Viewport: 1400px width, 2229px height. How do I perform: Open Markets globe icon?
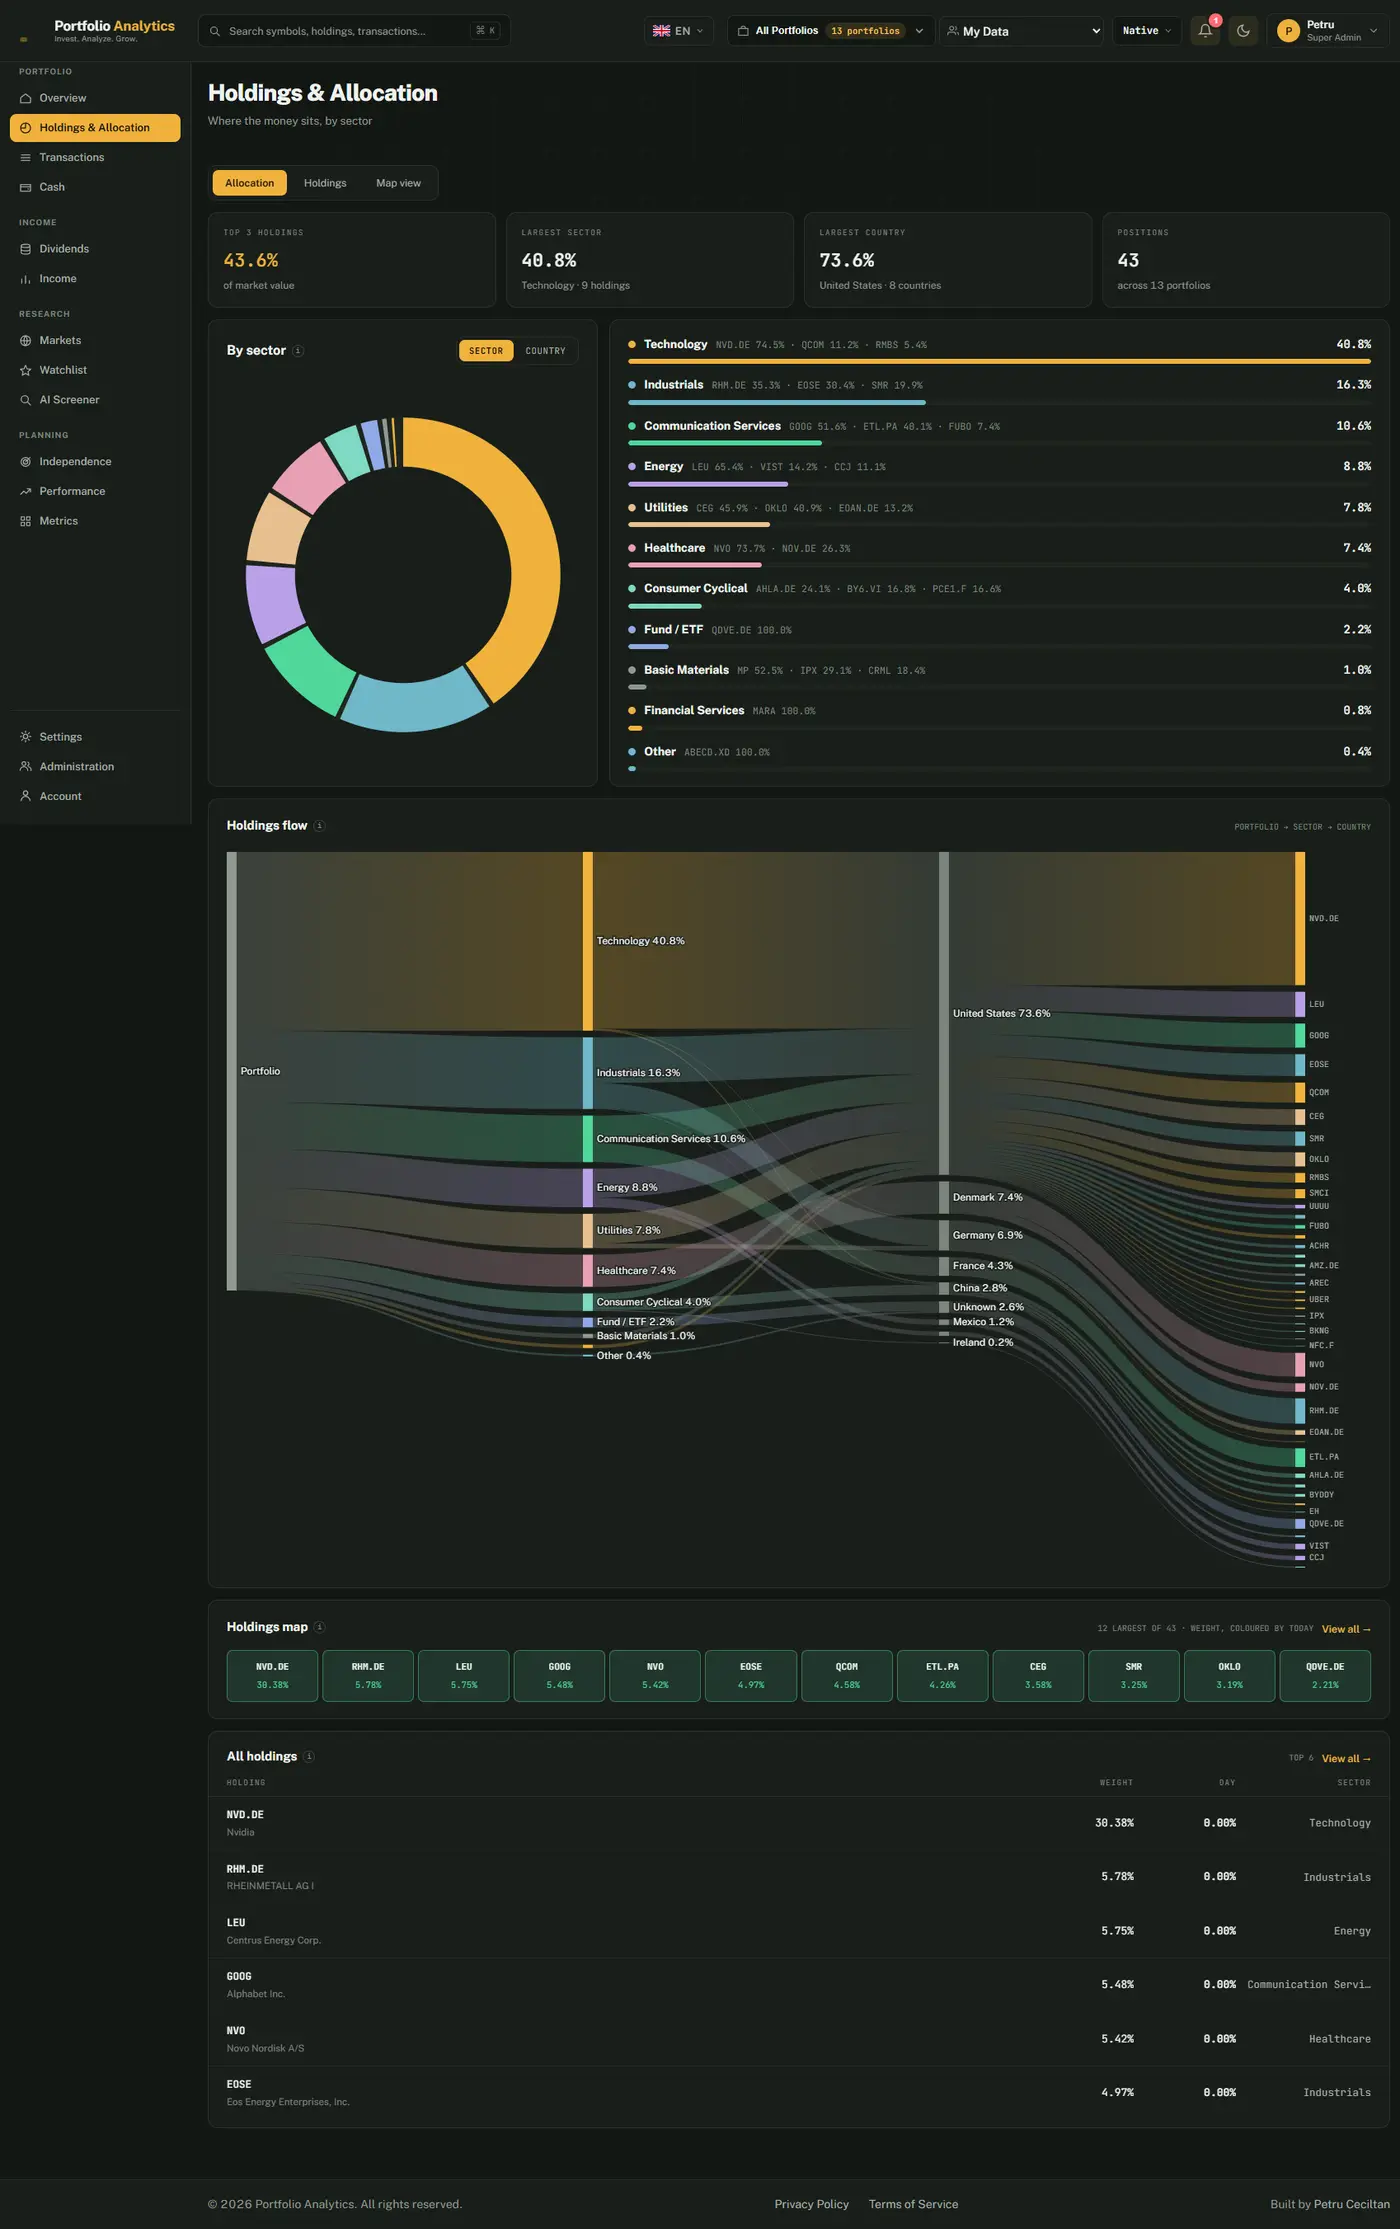point(26,341)
